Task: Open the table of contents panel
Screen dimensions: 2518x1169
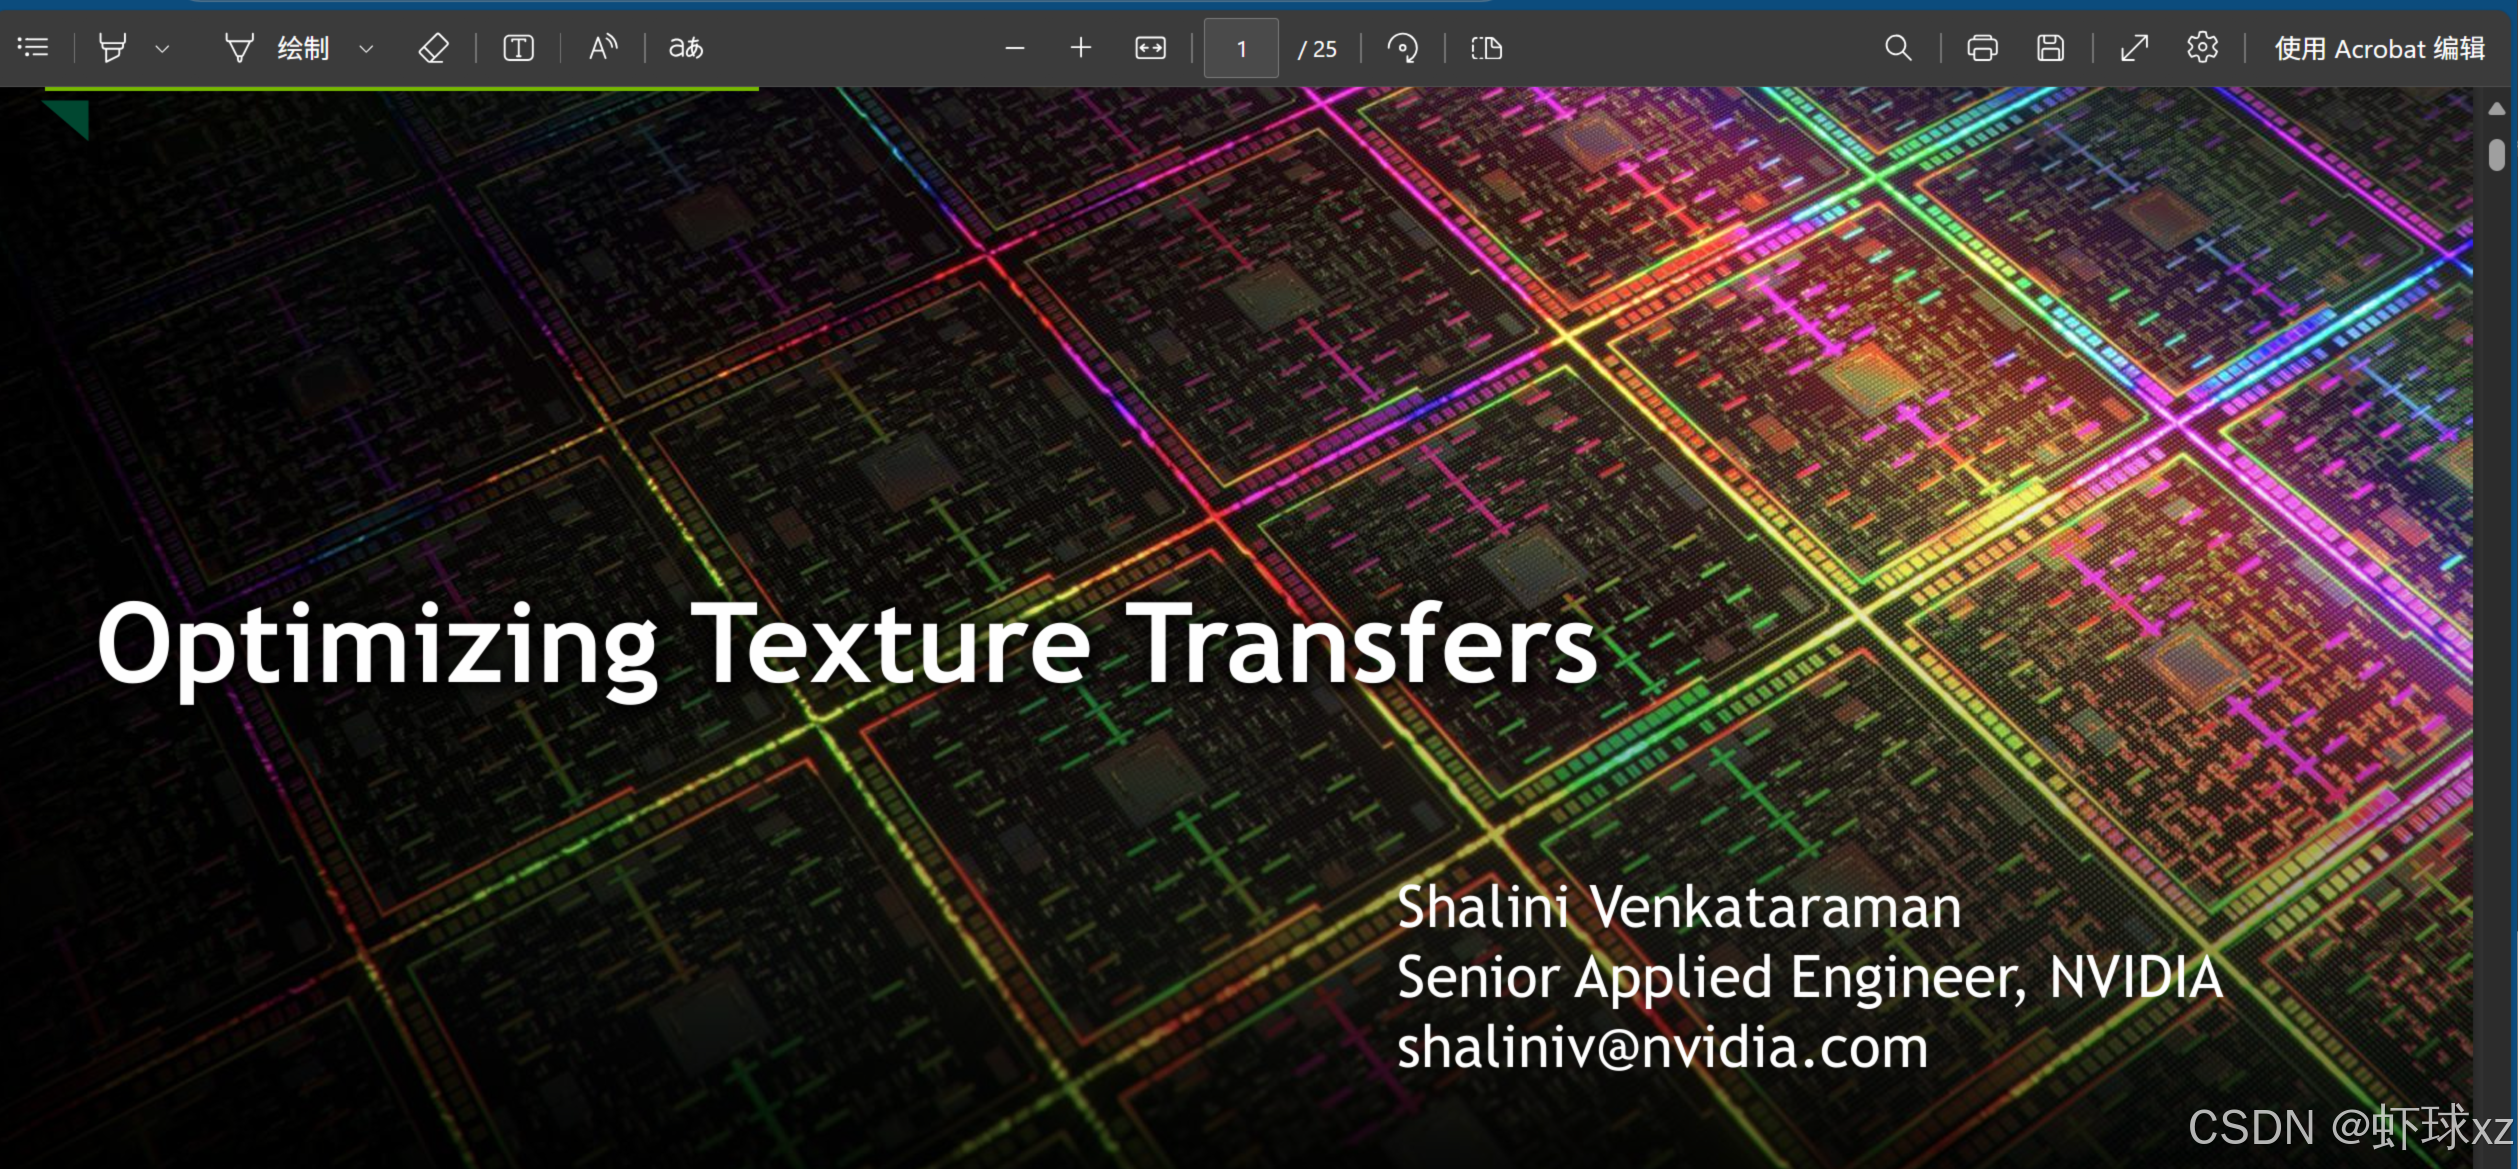Action: pyautogui.click(x=33, y=47)
